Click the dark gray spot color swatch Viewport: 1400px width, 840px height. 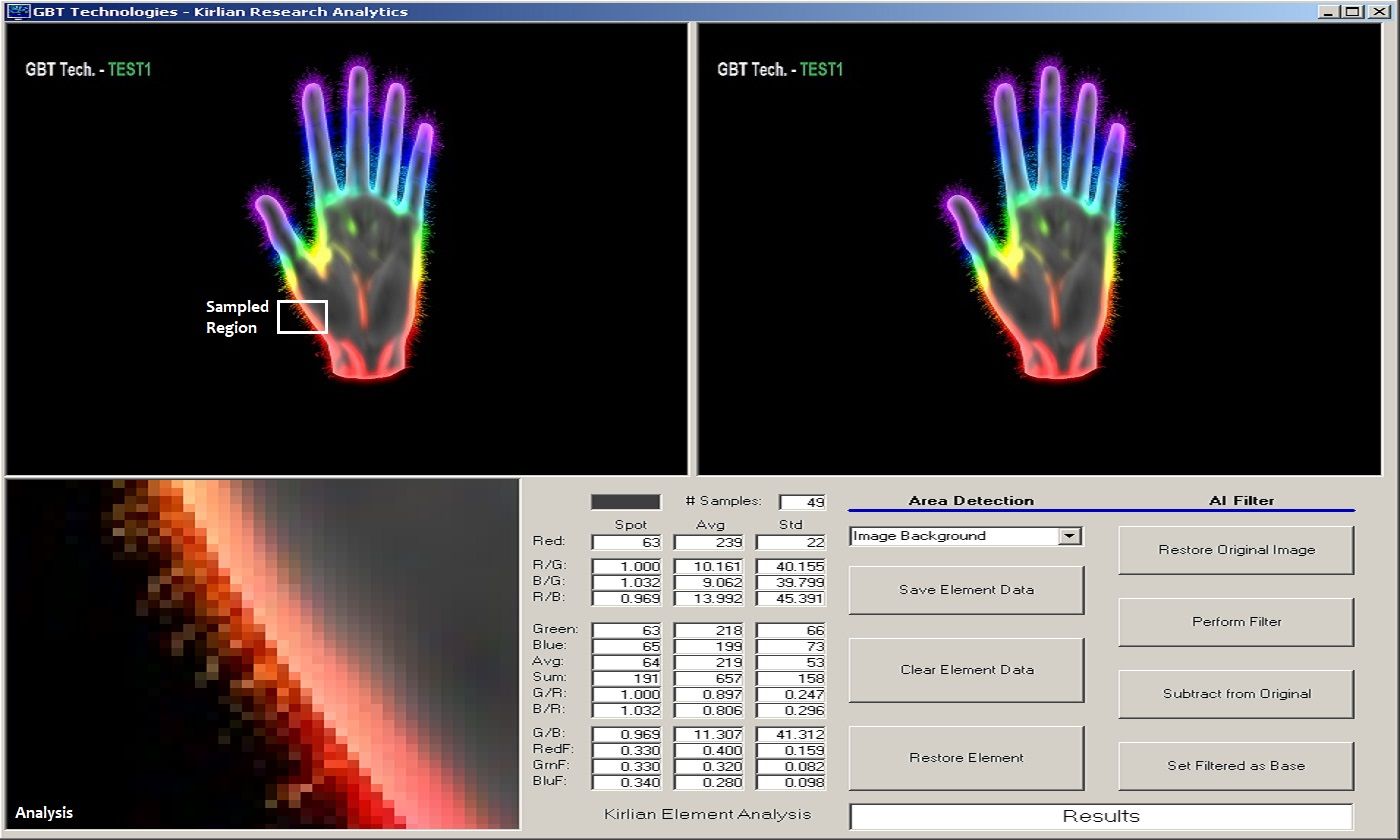(626, 502)
